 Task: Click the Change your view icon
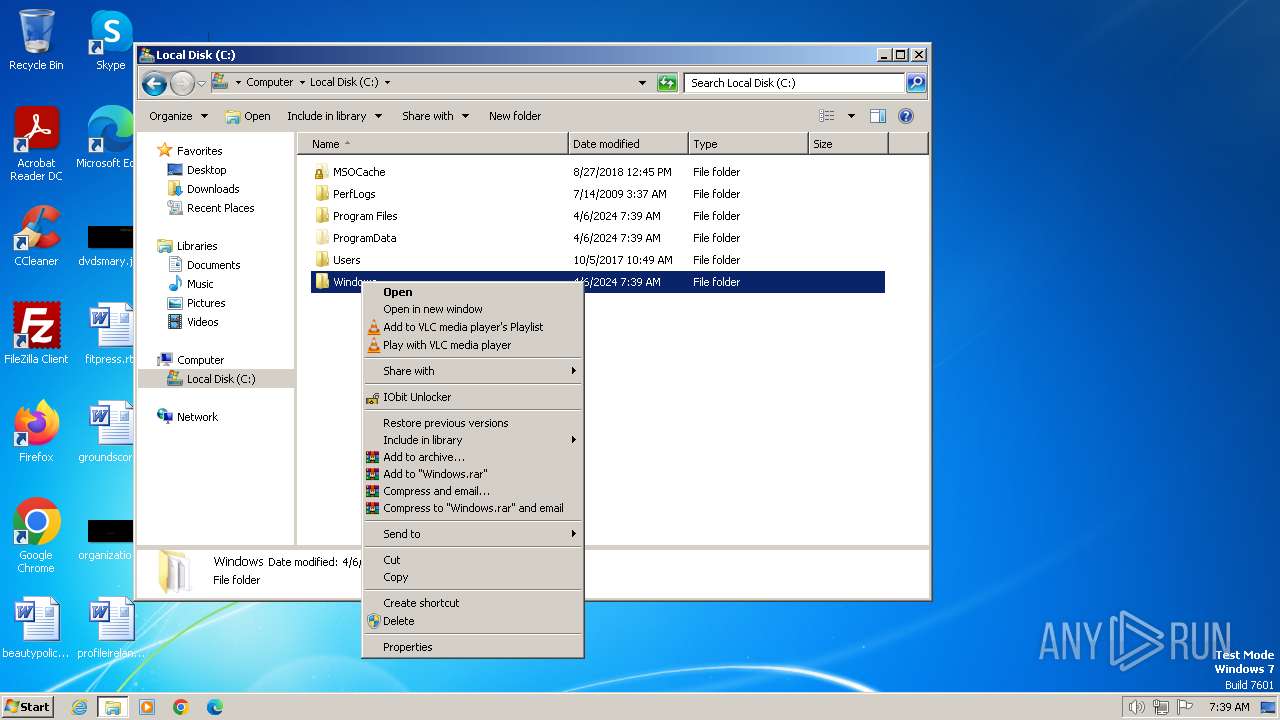pyautogui.click(x=827, y=116)
